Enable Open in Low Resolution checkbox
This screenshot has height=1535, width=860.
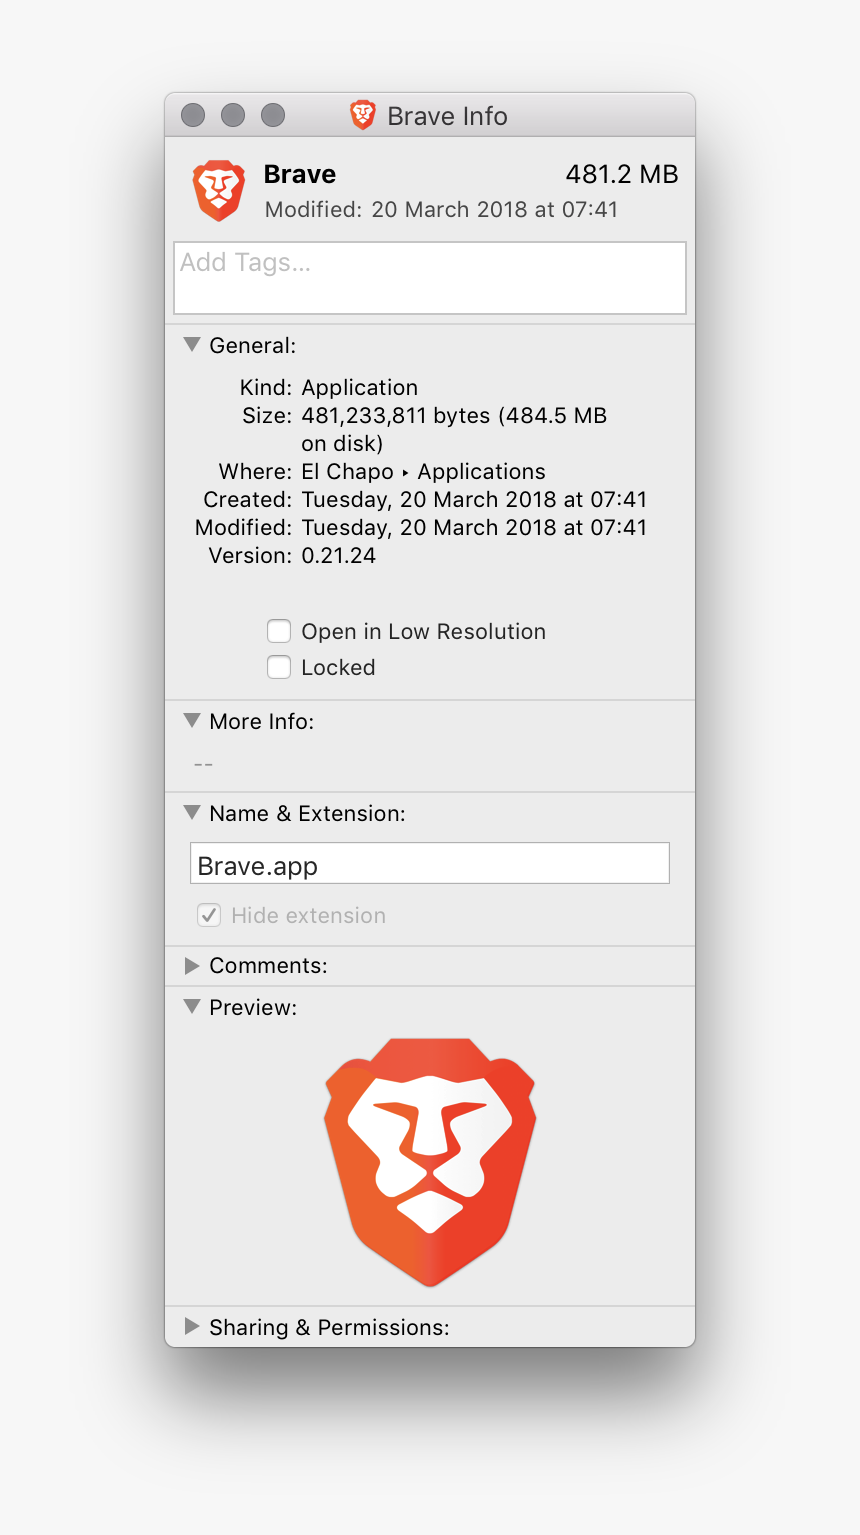[x=279, y=631]
